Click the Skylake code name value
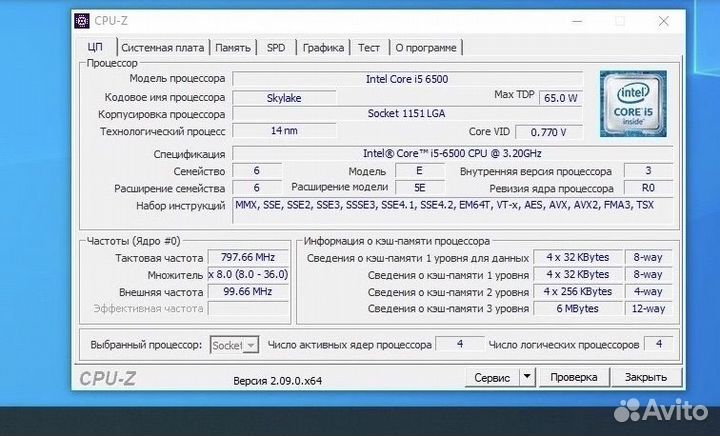The width and height of the screenshot is (720, 436). point(284,98)
